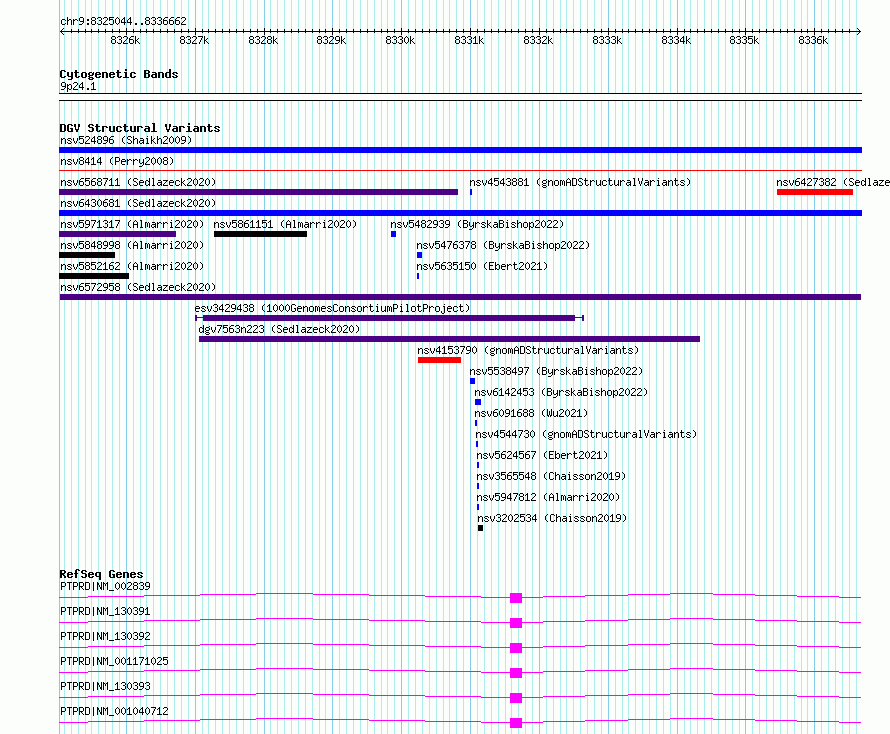Select the red nsv4153790 gnomAD variant bar
The height and width of the screenshot is (734, 890).
[x=439, y=360]
